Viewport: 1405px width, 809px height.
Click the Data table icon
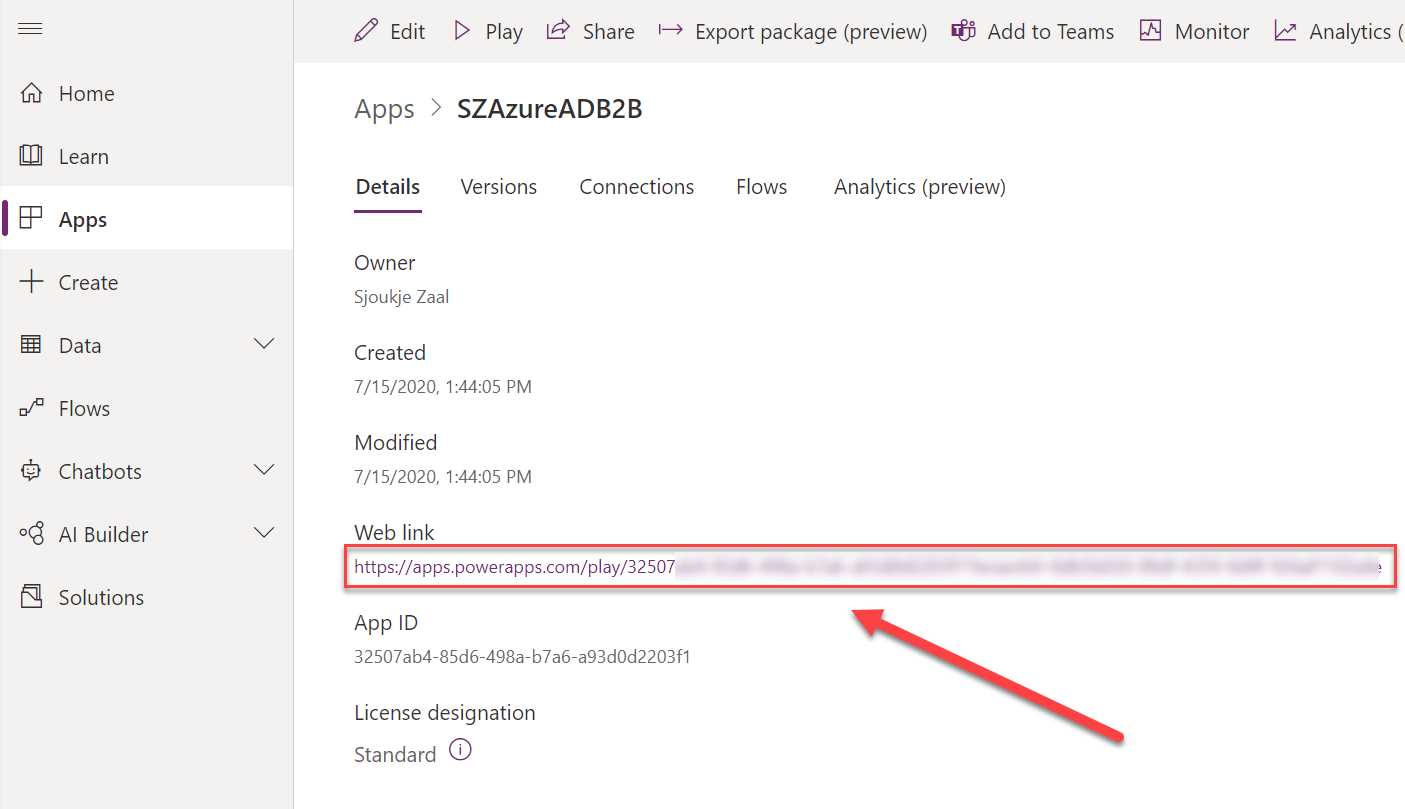coord(31,345)
